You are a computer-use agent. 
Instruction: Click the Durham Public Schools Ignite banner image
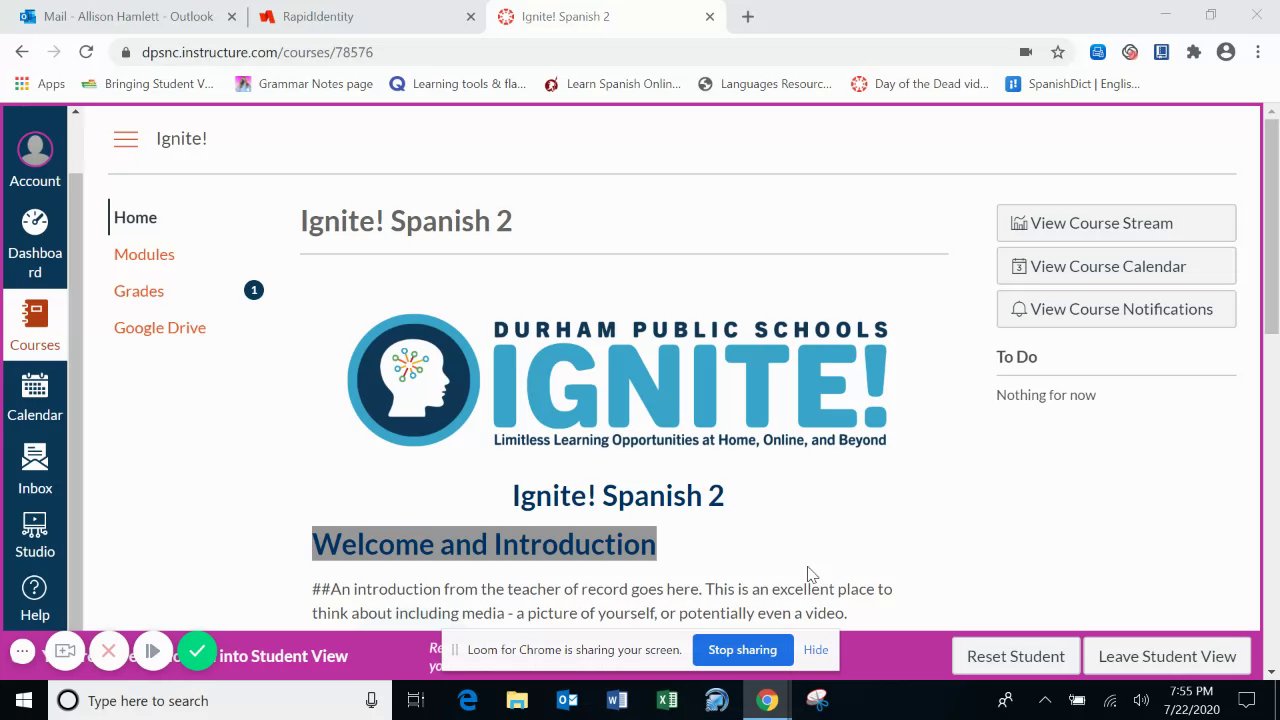click(618, 381)
